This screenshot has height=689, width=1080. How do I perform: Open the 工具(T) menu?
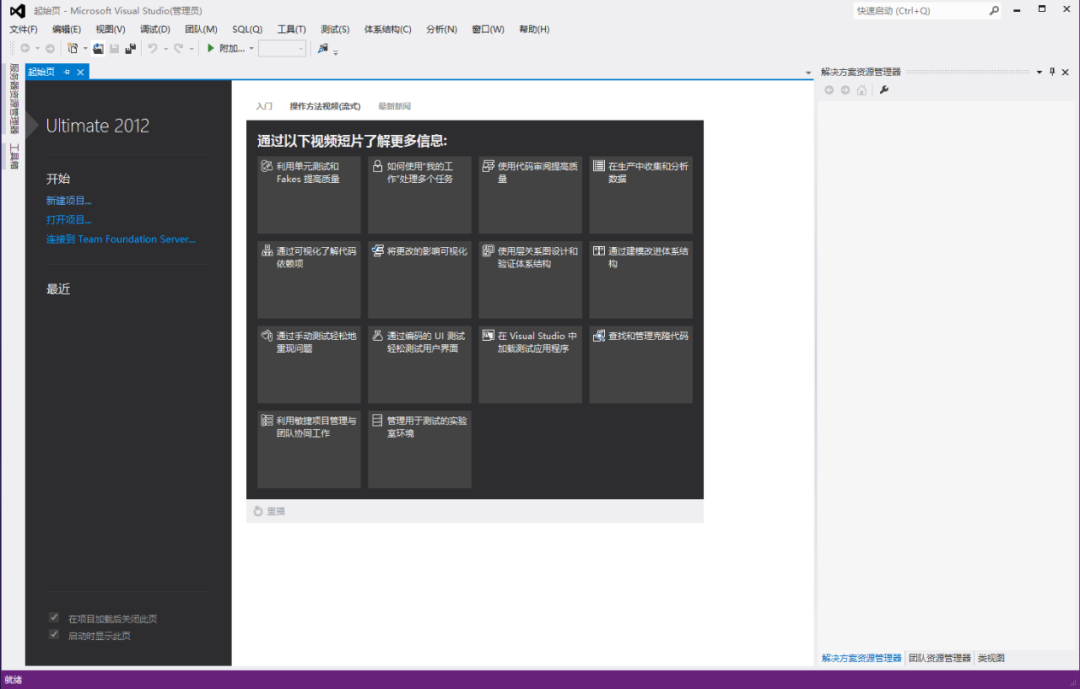tap(291, 29)
